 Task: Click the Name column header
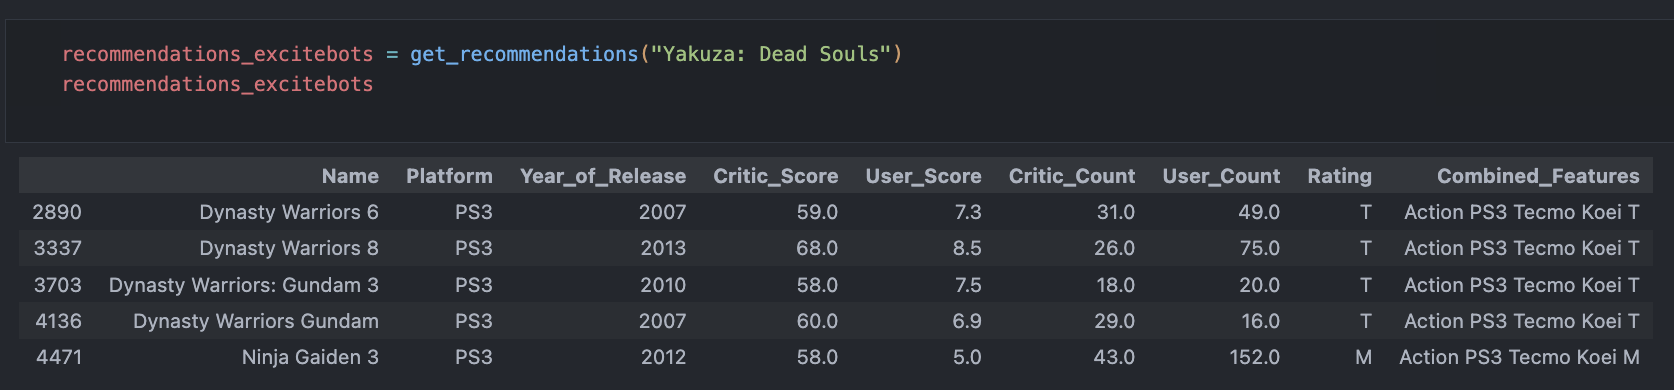[x=350, y=176]
